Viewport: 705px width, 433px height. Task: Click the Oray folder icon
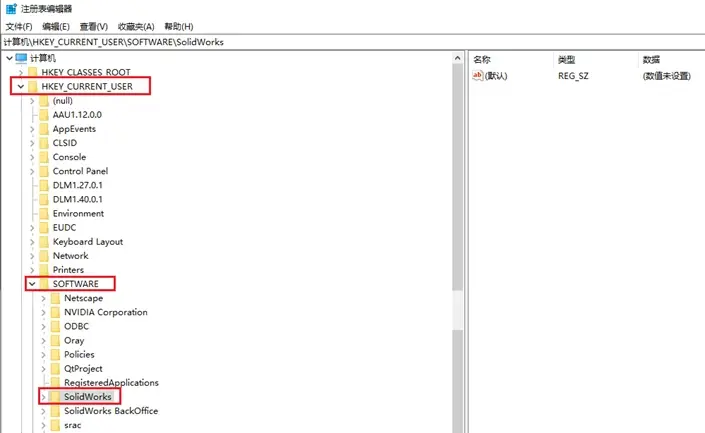coord(55,340)
